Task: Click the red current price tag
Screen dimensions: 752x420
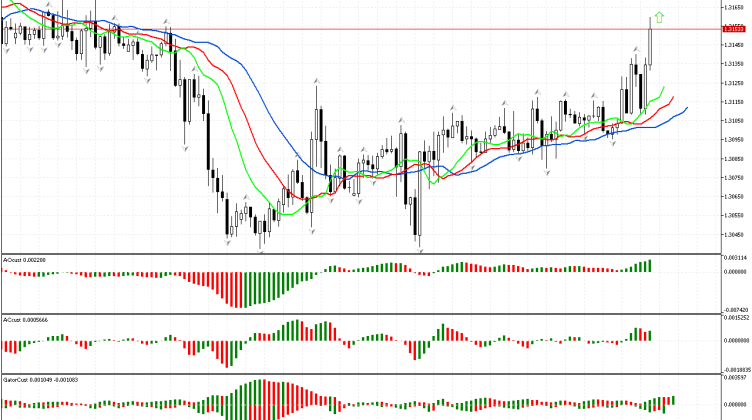Action: pos(736,29)
